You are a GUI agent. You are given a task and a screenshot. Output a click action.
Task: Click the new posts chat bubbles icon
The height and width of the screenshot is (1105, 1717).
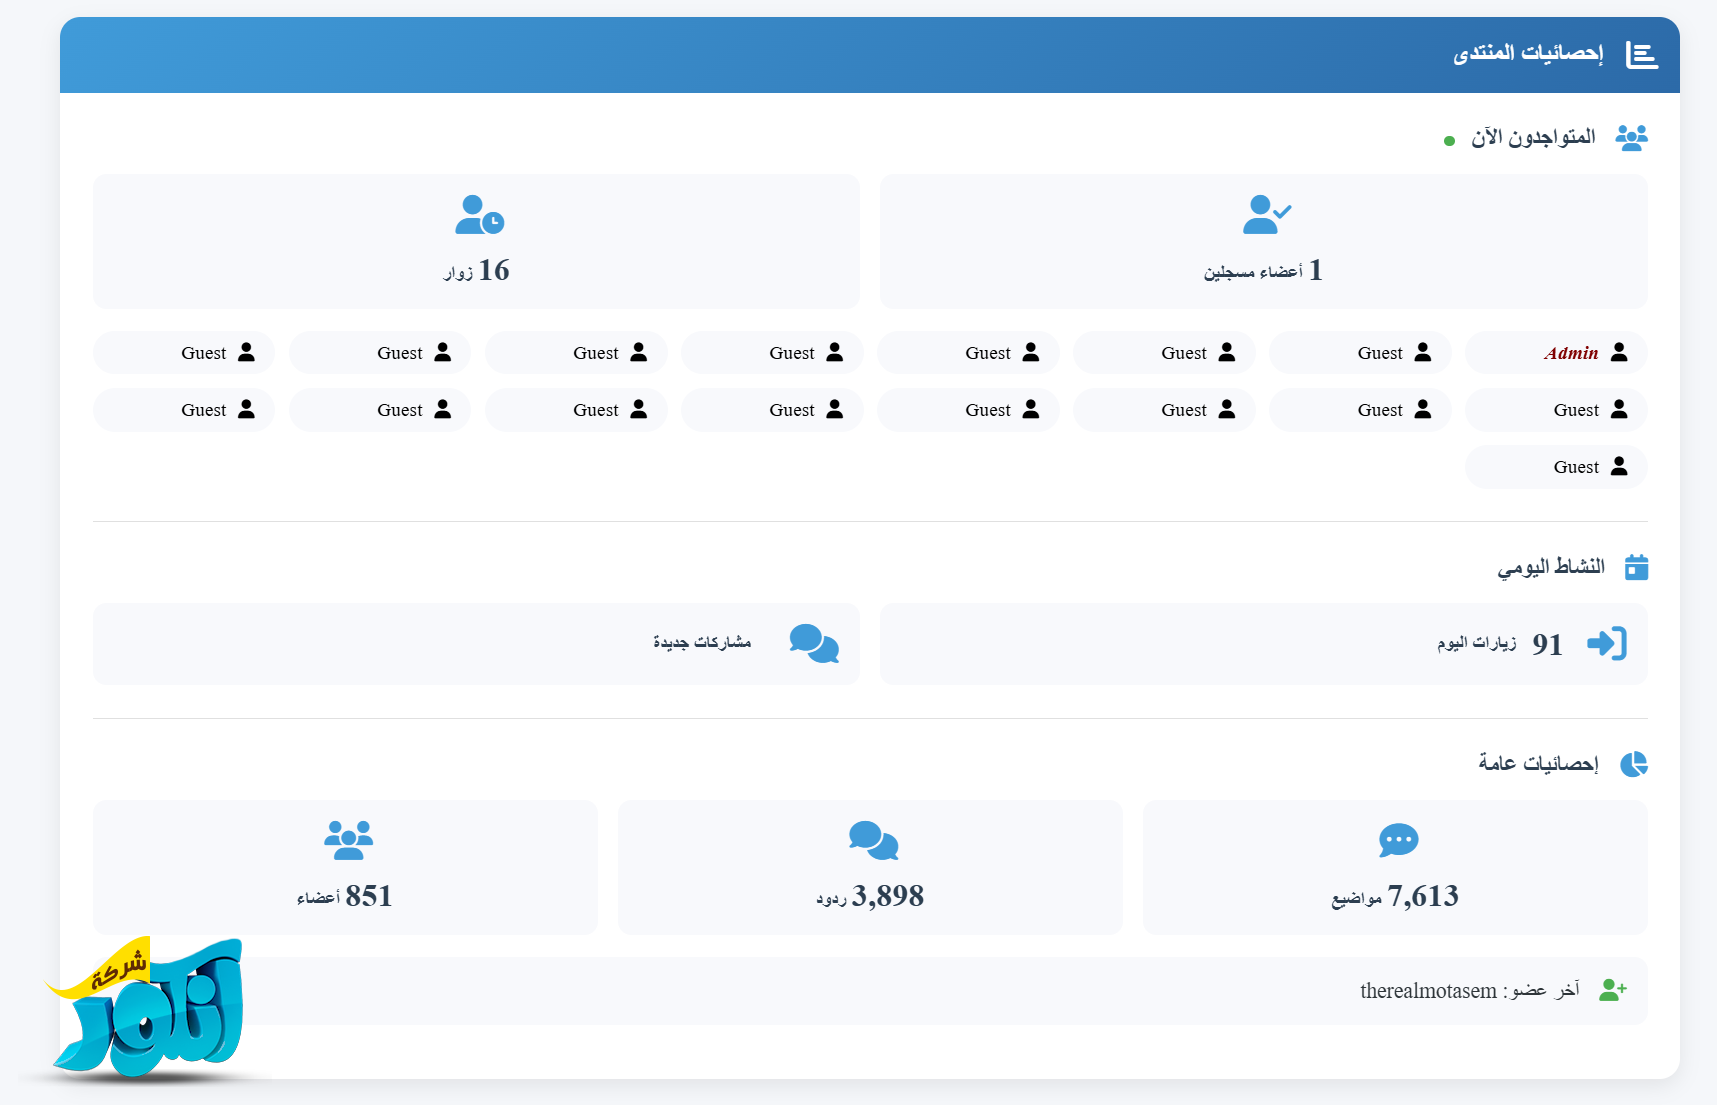coord(814,644)
